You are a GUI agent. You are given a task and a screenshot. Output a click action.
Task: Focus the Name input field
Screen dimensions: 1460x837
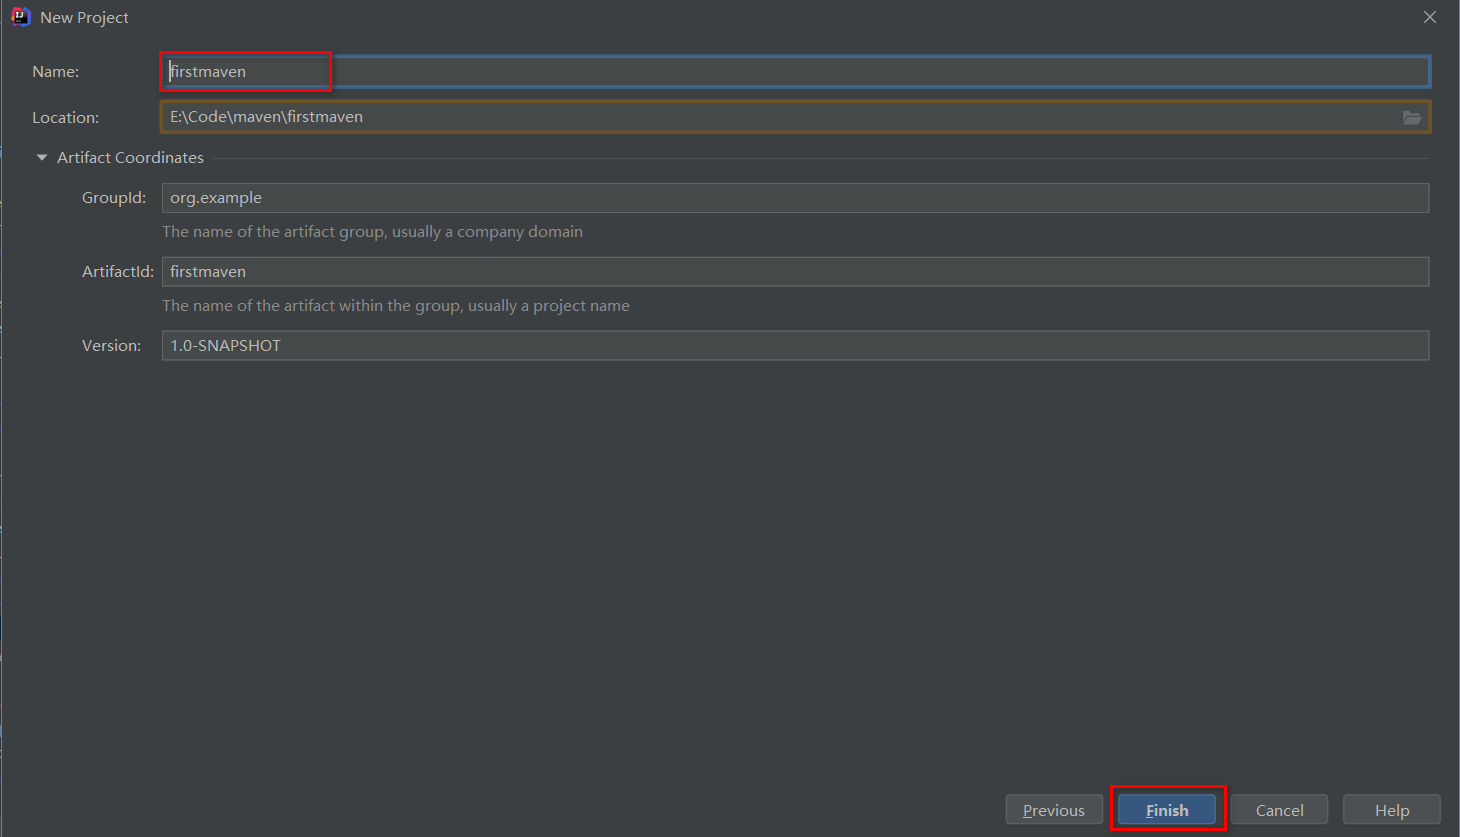pos(796,71)
